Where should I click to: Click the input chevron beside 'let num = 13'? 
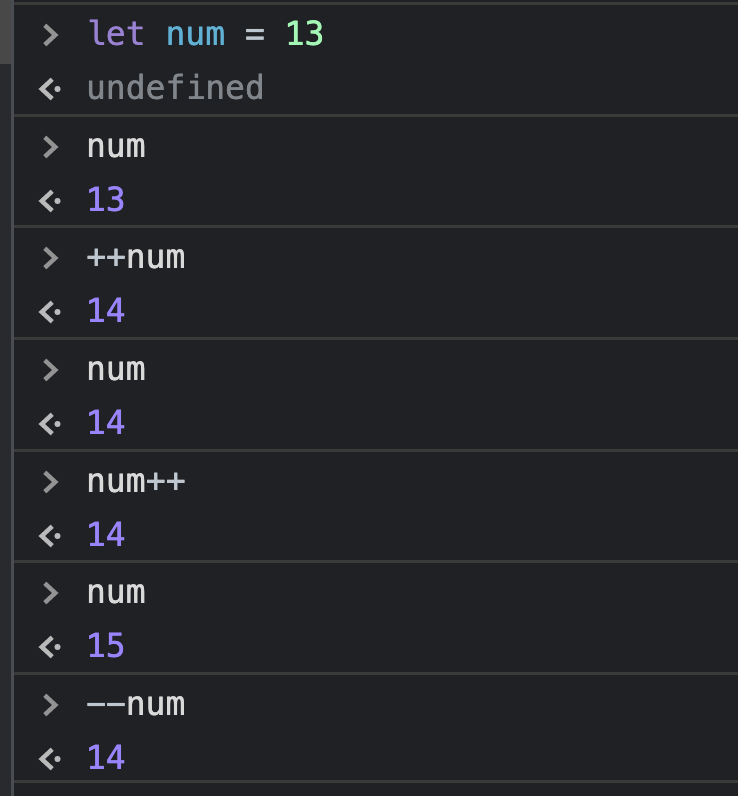coord(51,35)
